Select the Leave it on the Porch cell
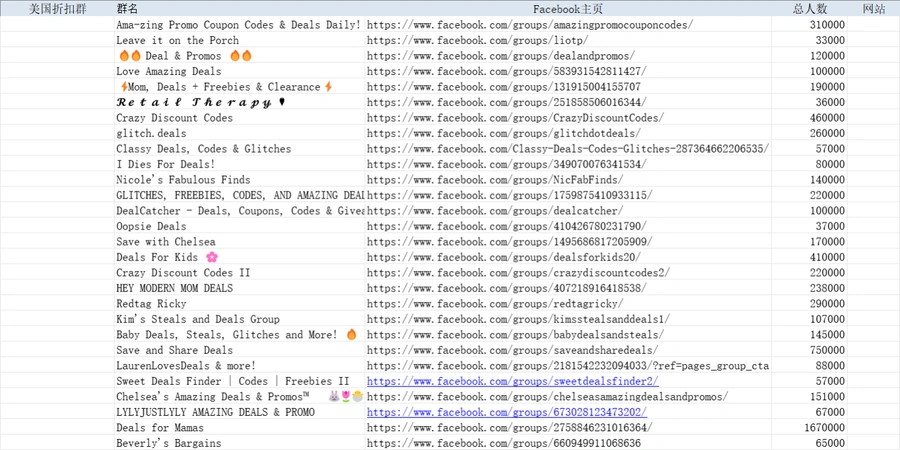 pyautogui.click(x=240, y=40)
